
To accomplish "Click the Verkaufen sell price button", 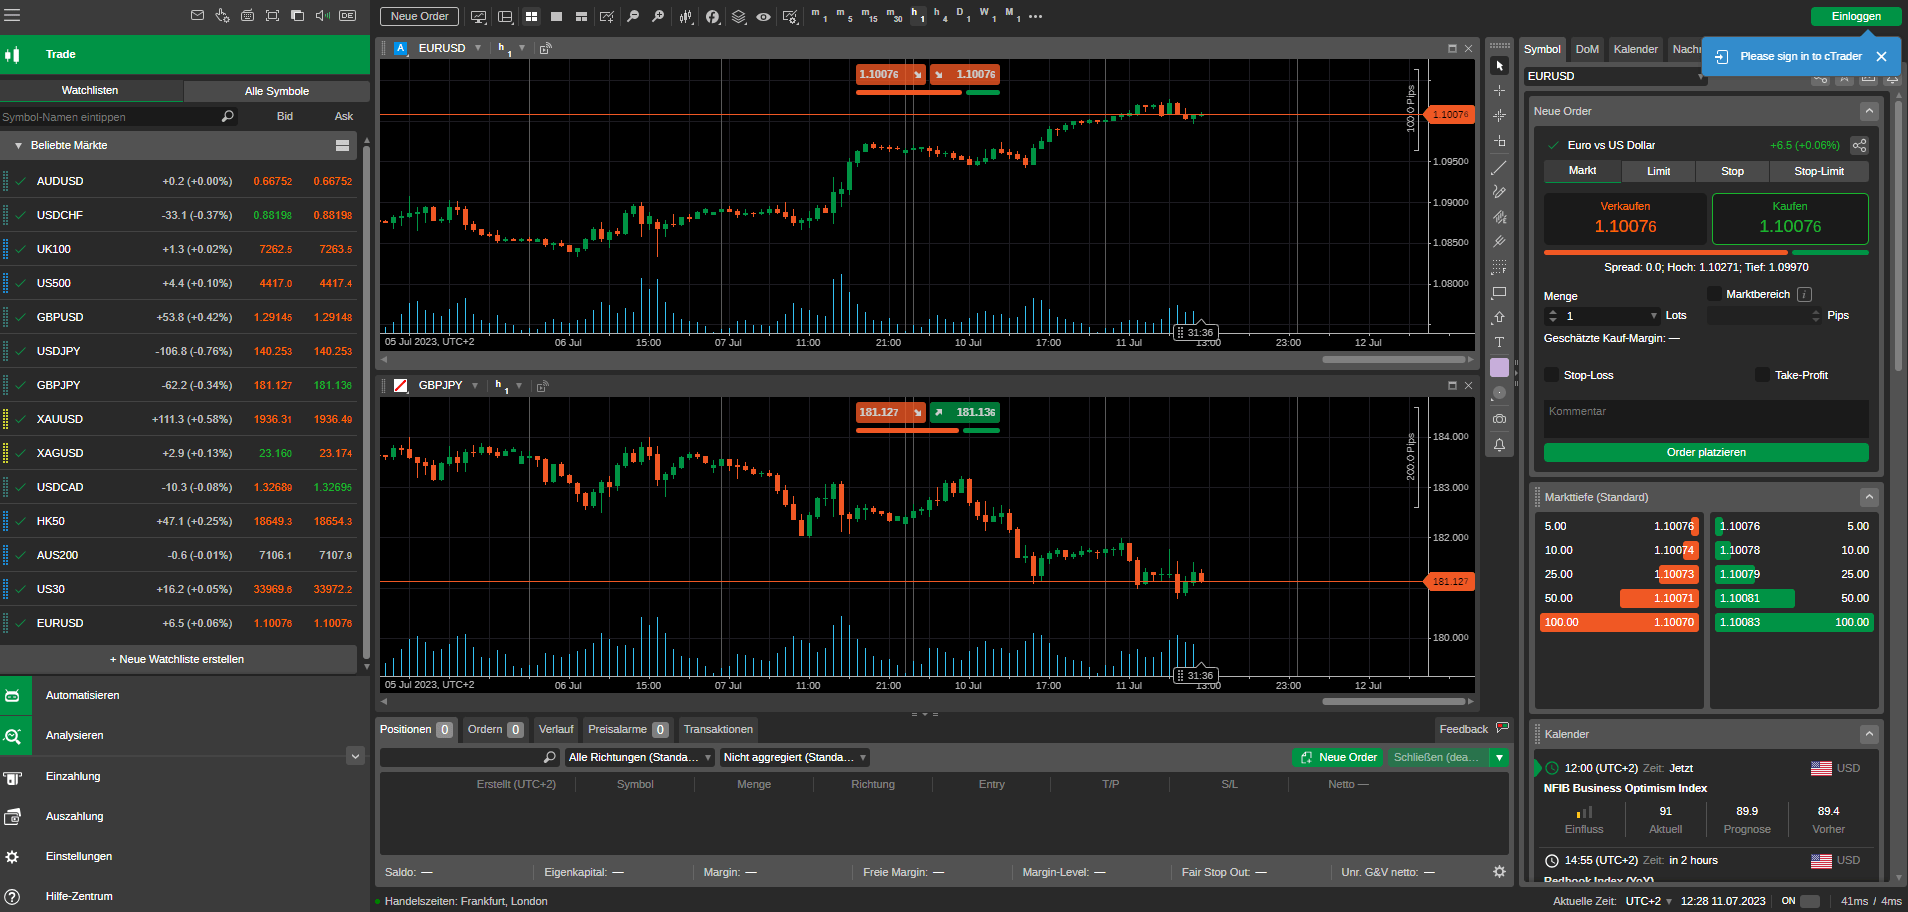I will pyautogui.click(x=1625, y=219).
